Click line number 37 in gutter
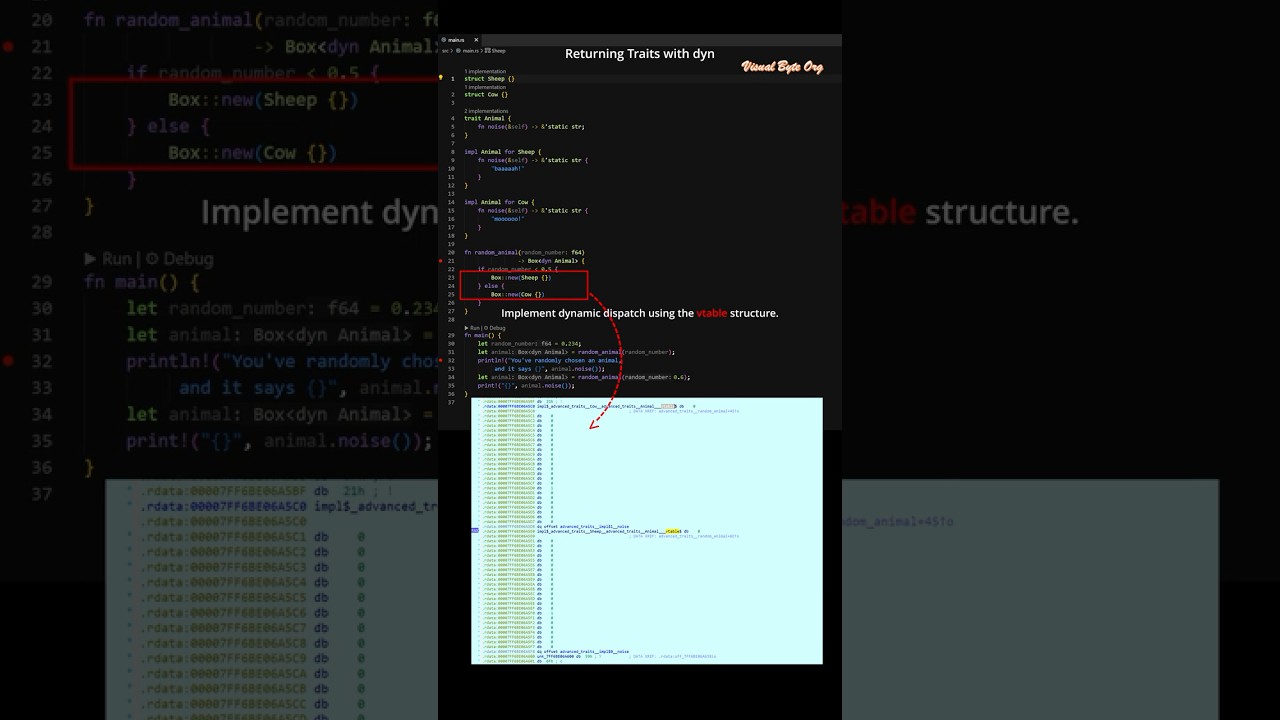Screen dimensions: 1280x720 click(x=453, y=402)
